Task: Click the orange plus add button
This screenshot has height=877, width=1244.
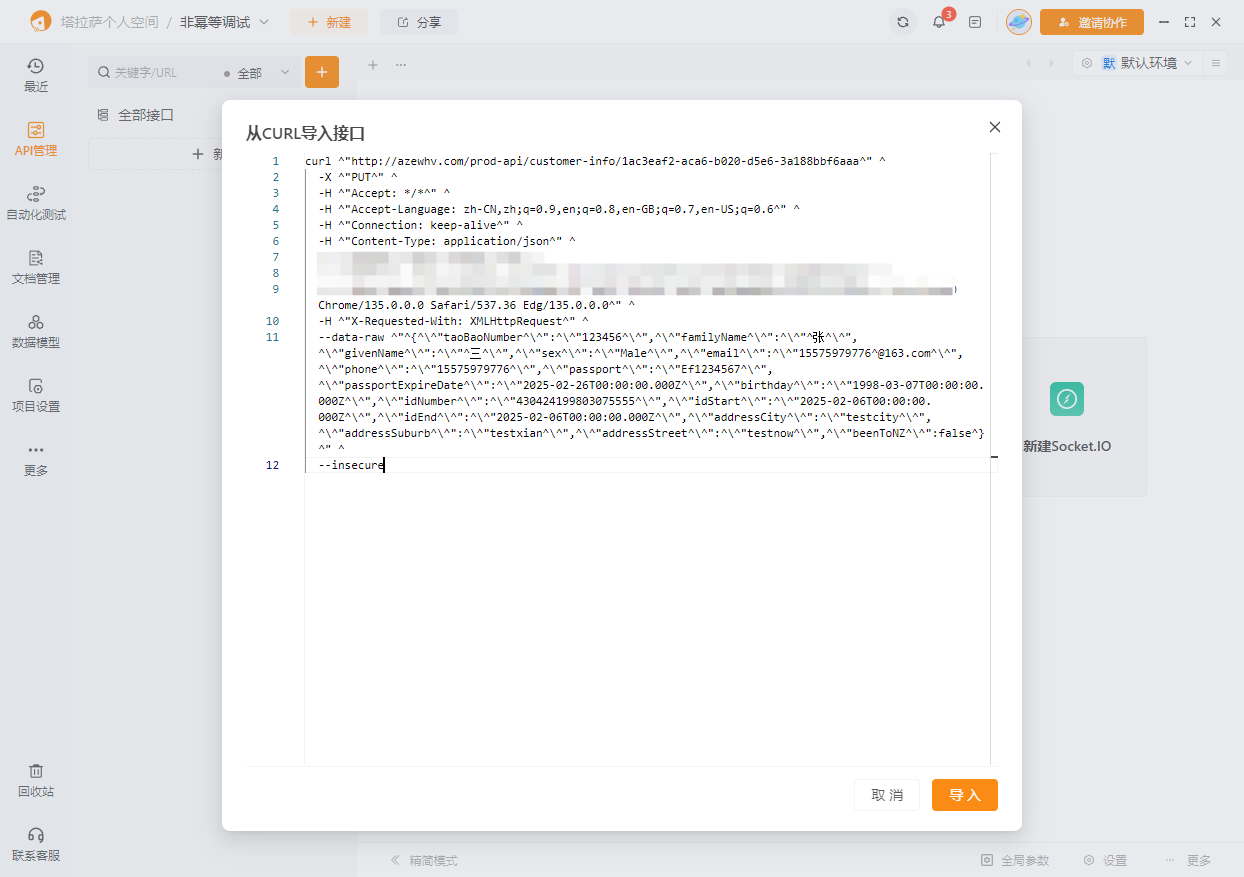Action: pyautogui.click(x=322, y=72)
